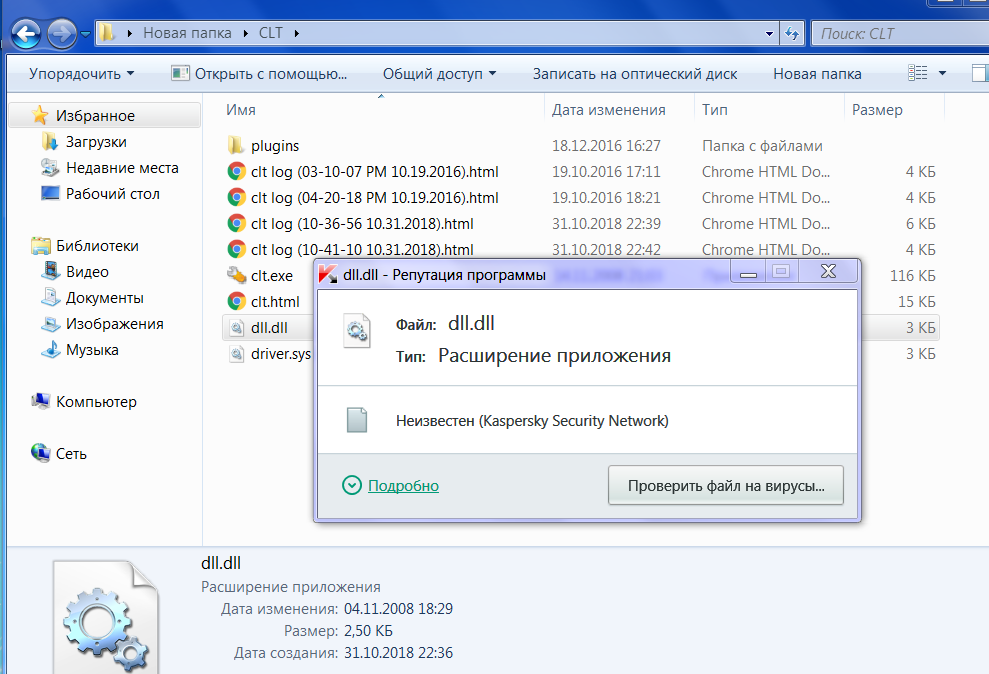Screen dimensions: 989x674
Task: Open the 'Упорядочить' menu
Action: pos(81,74)
